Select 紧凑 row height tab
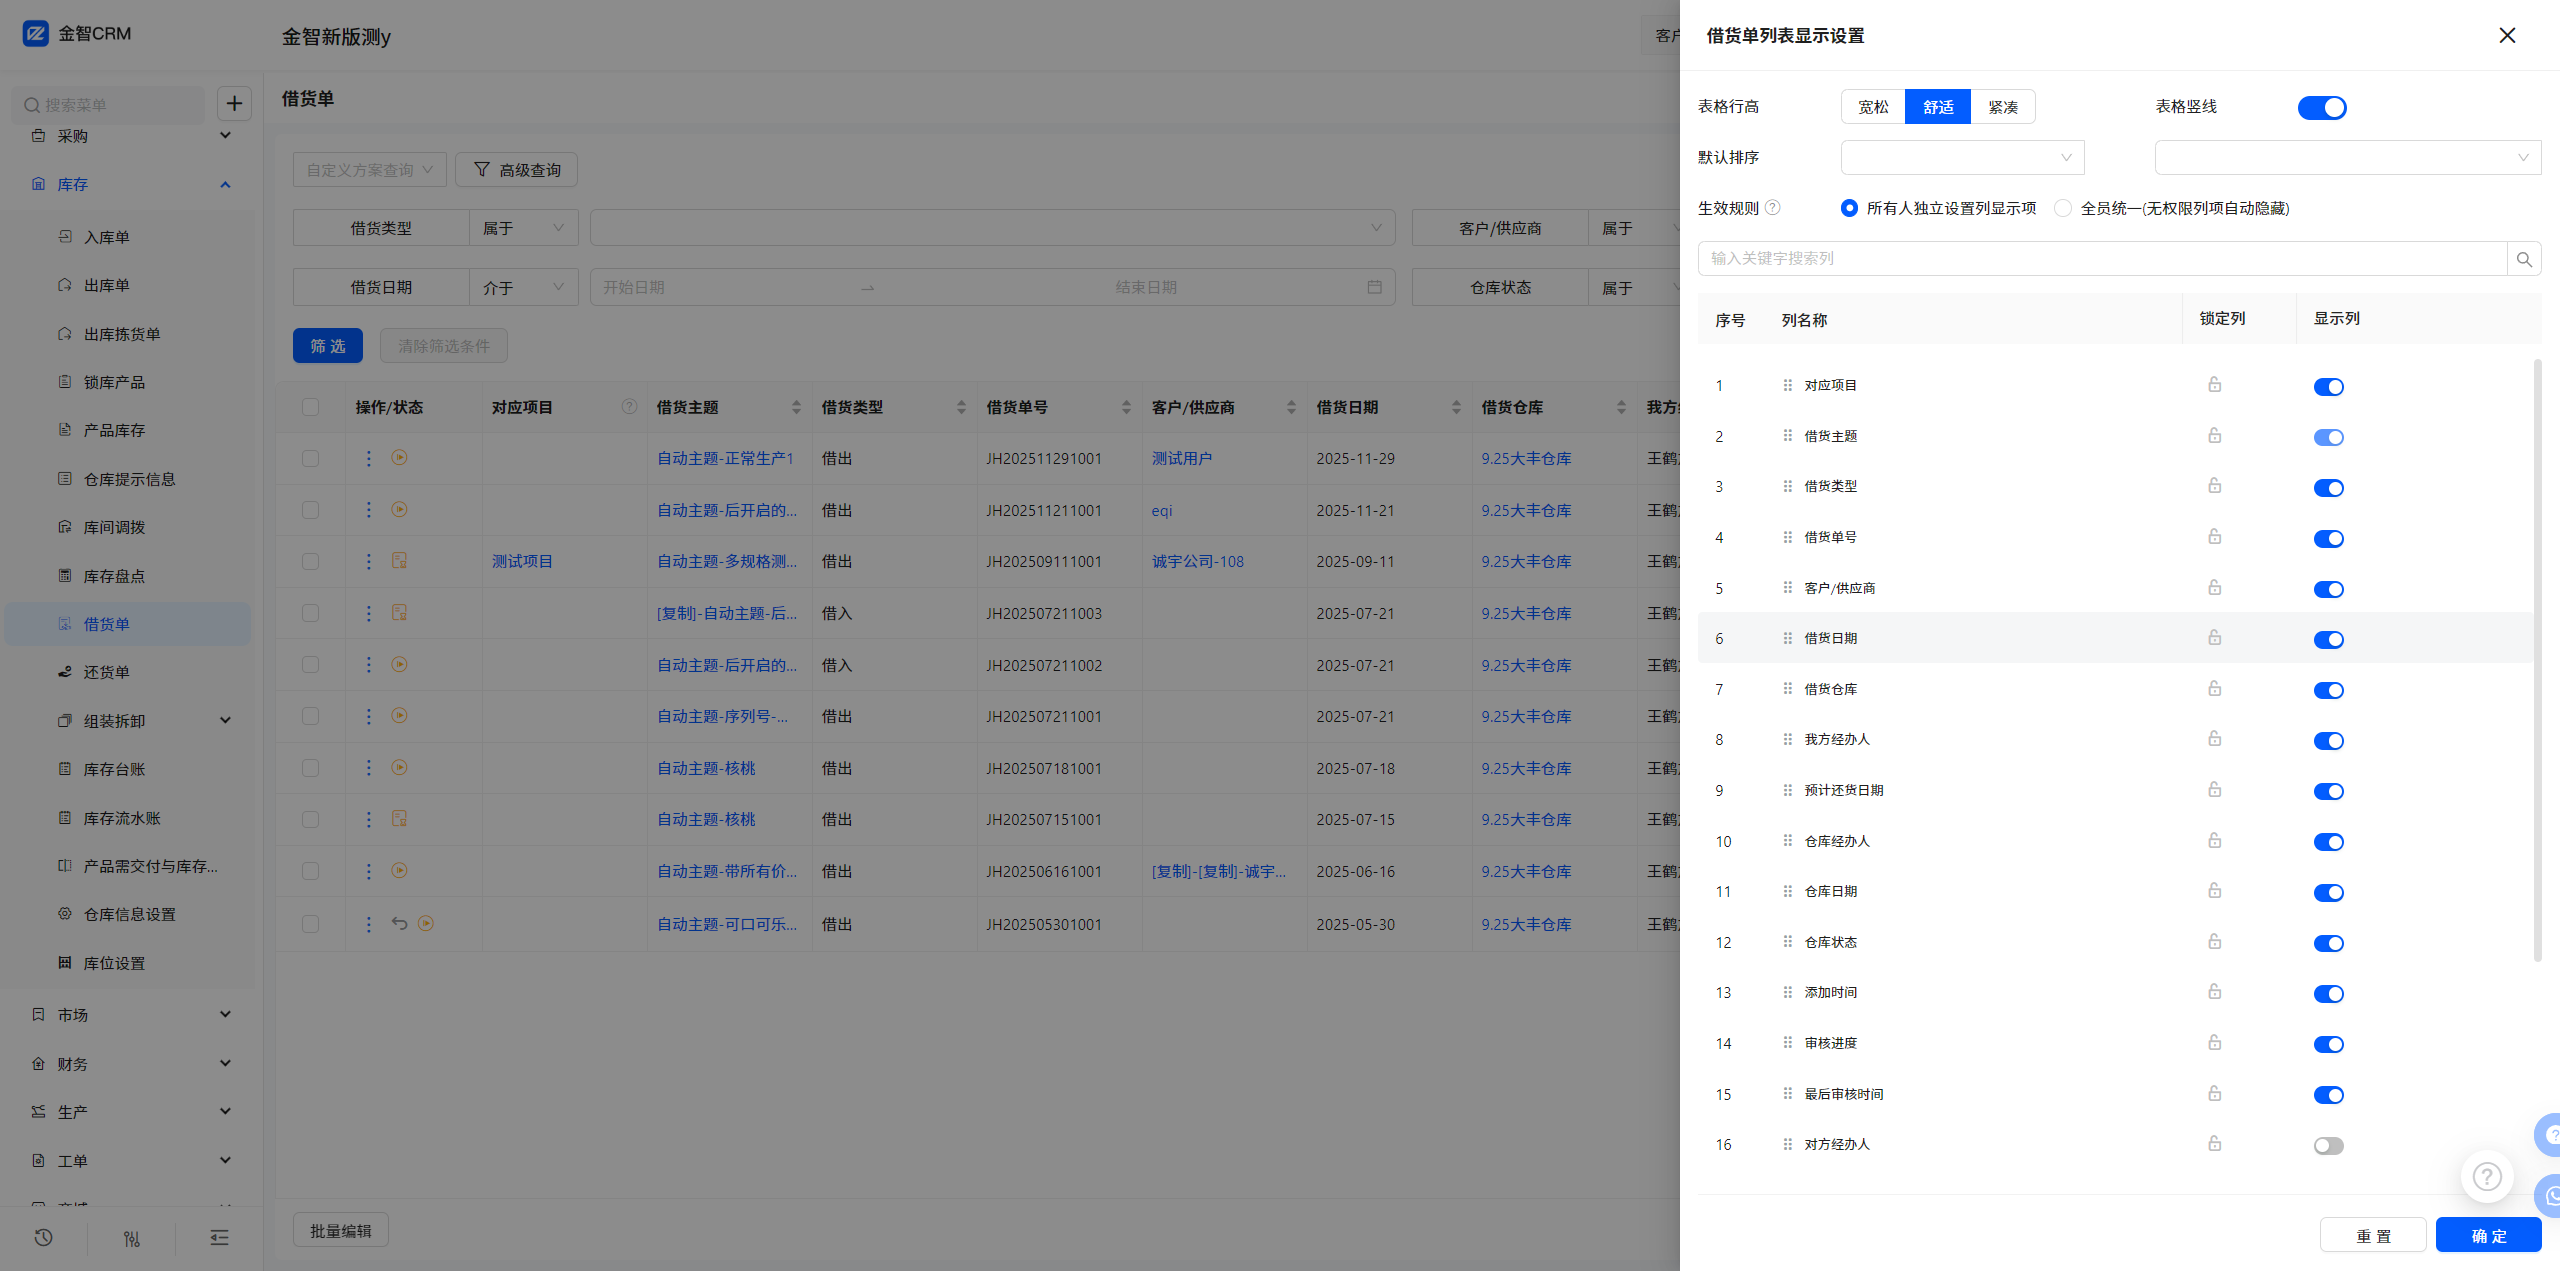The width and height of the screenshot is (2560, 1271). pyautogui.click(x=2002, y=107)
